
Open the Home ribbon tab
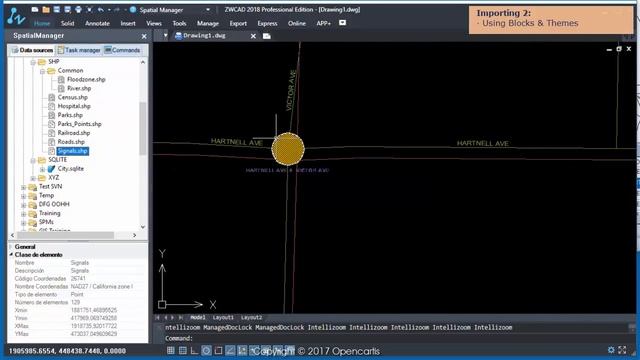42,23
